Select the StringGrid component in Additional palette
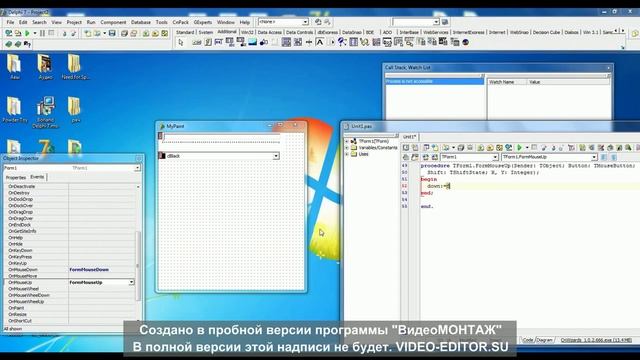Screen dimensions: 640x360 tap(230, 42)
